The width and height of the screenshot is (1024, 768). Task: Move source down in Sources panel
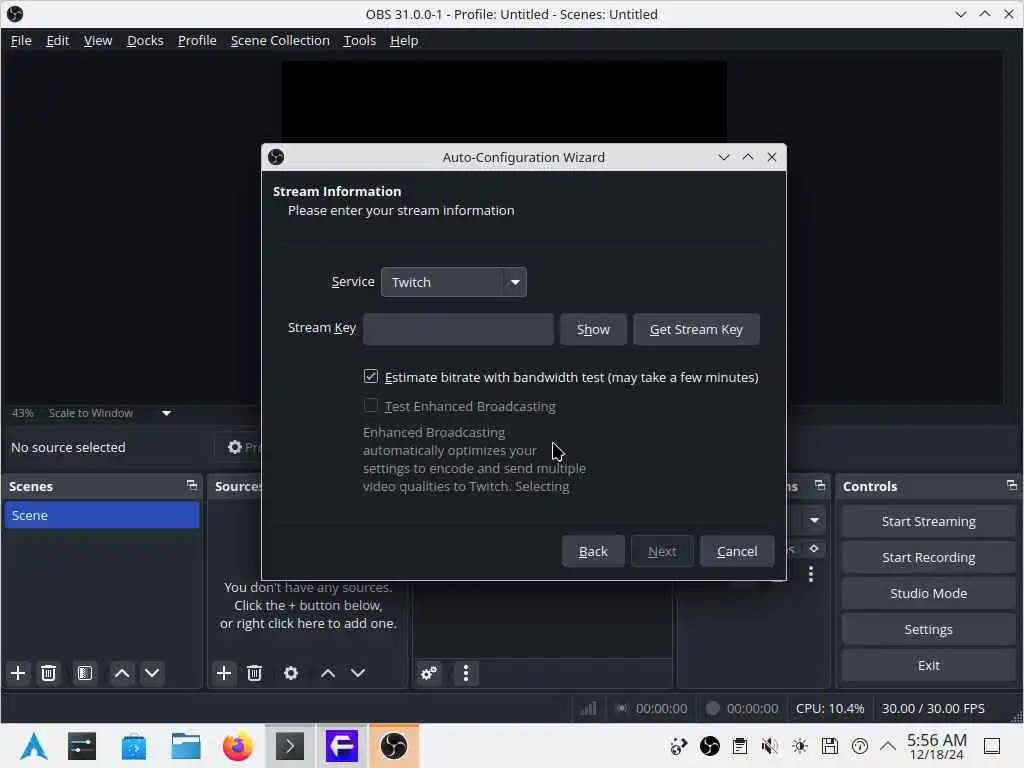click(x=358, y=673)
